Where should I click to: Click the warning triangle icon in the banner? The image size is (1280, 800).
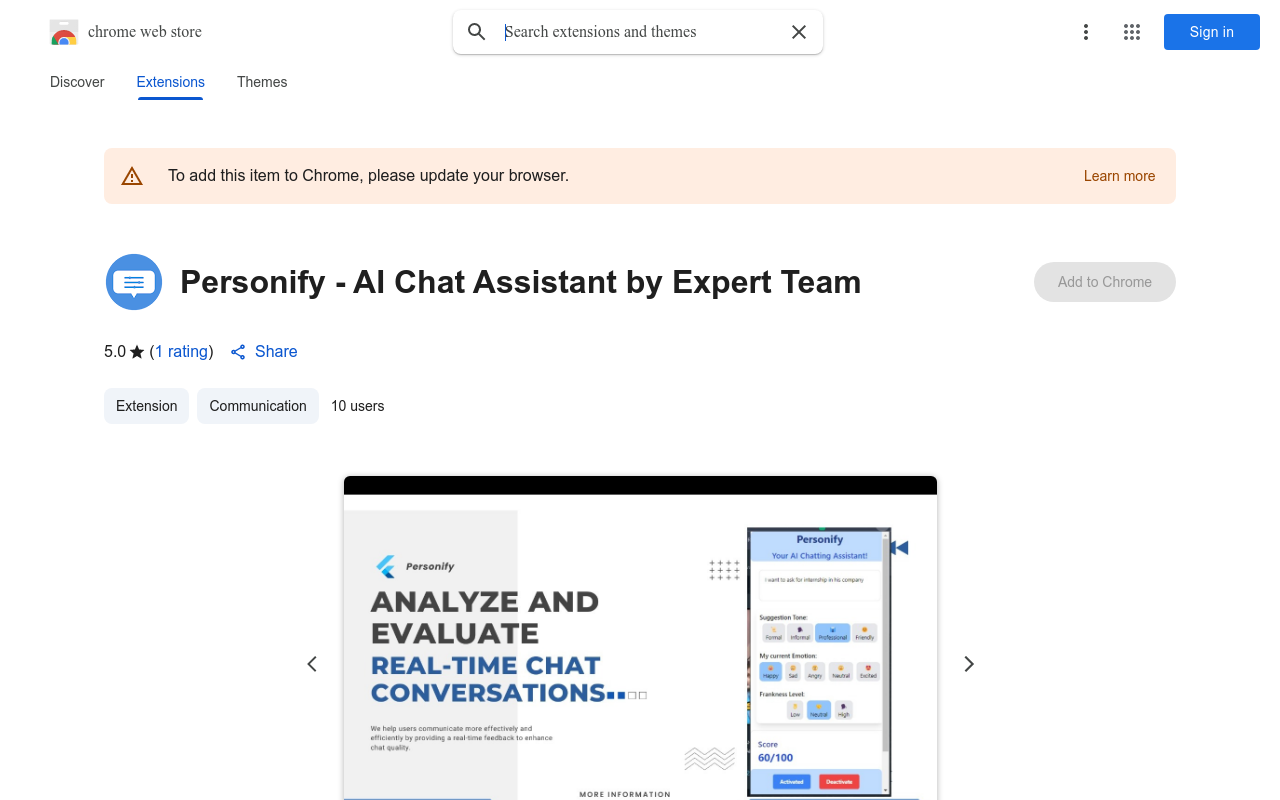pyautogui.click(x=132, y=176)
